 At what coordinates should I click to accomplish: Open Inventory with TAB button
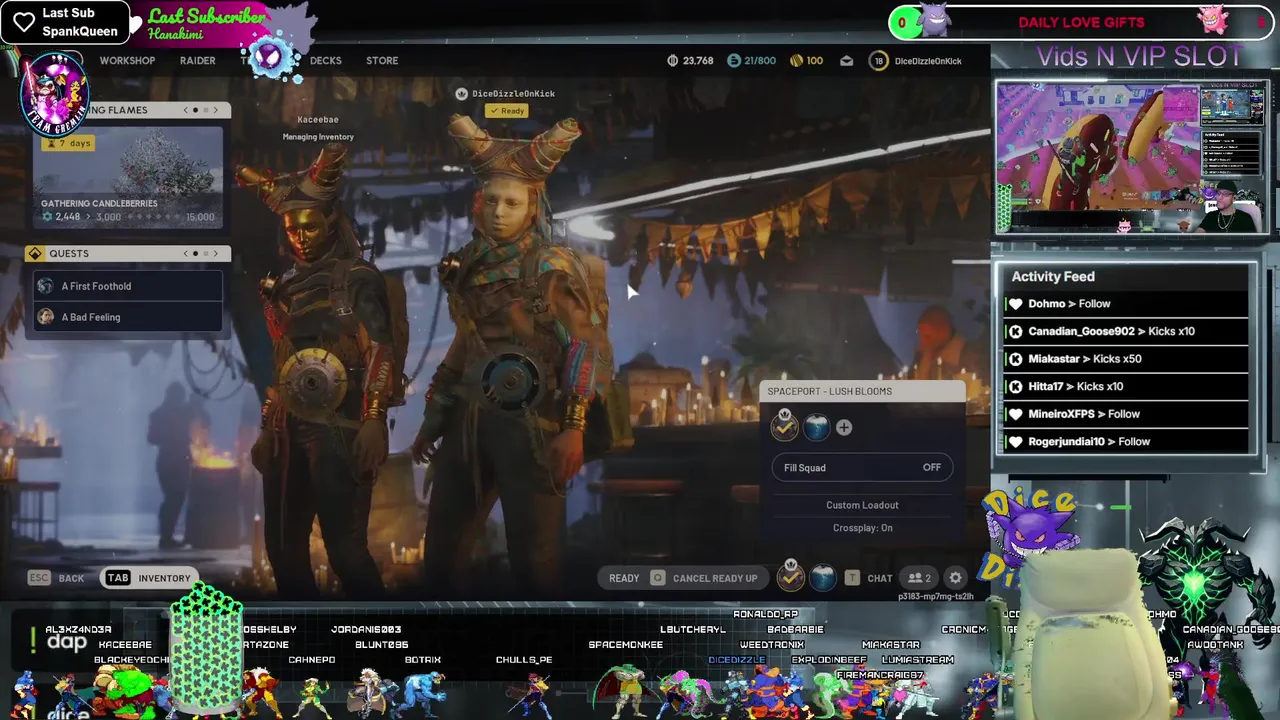click(148, 578)
